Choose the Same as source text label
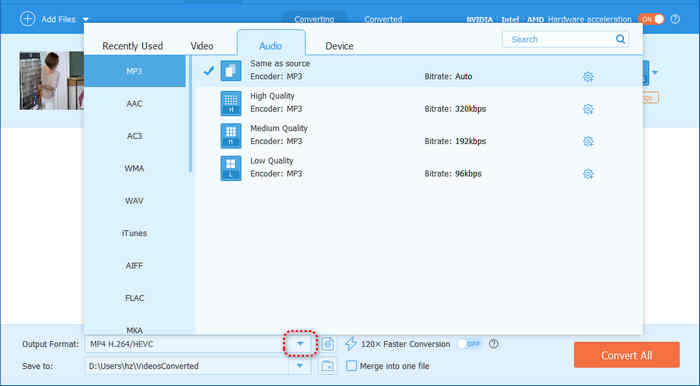The image size is (700, 386). tap(280, 64)
